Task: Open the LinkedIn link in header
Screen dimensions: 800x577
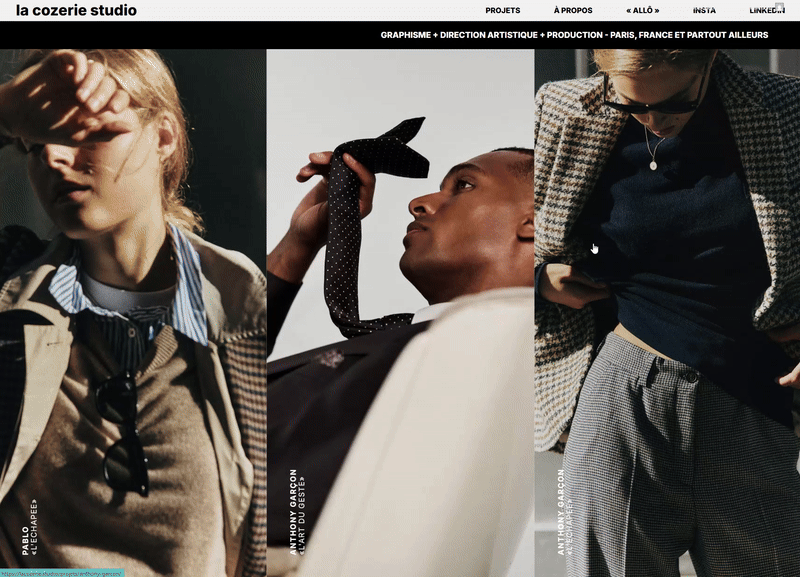Action: (765, 11)
